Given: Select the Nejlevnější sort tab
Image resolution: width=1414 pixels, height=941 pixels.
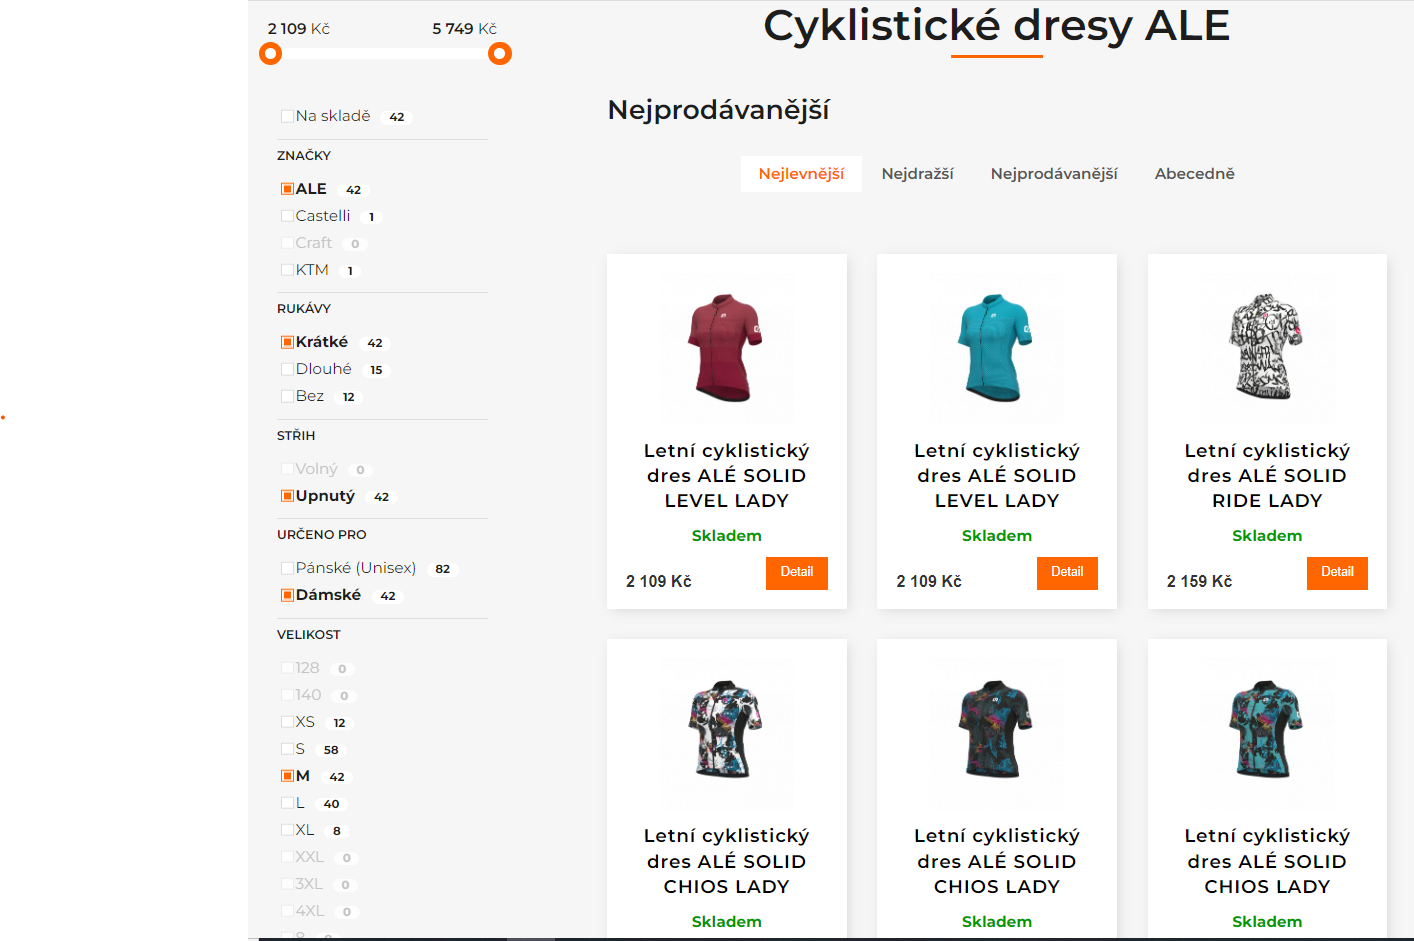Looking at the screenshot, I should [x=801, y=174].
